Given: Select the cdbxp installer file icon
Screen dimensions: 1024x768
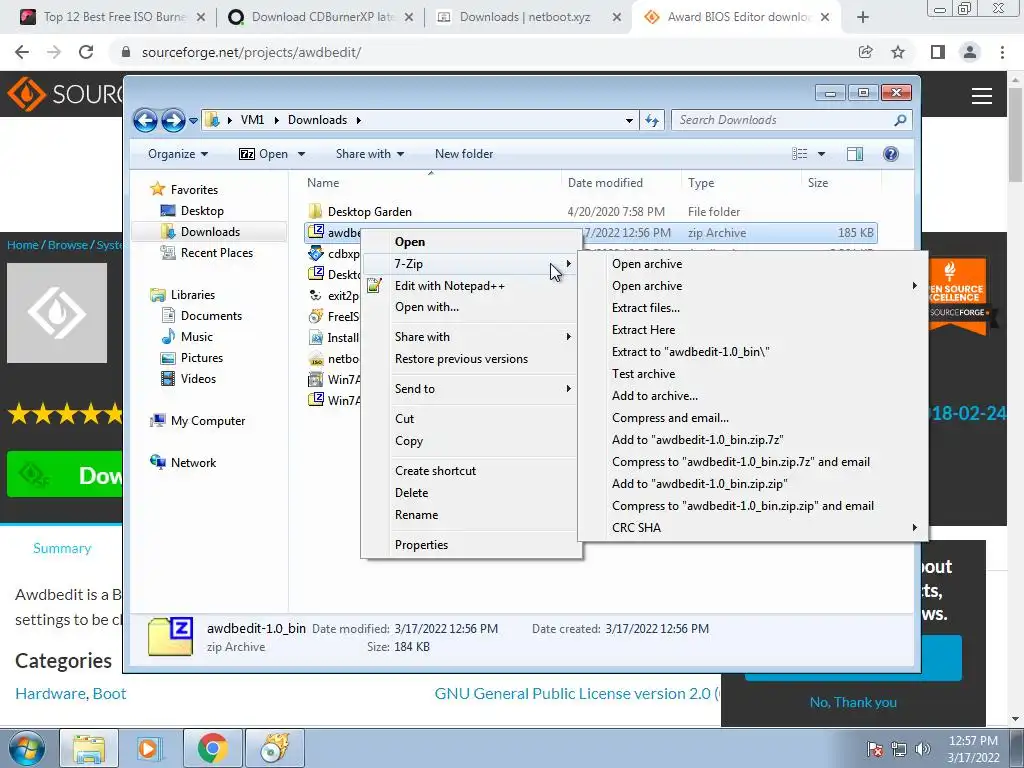Looking at the screenshot, I should tap(315, 253).
